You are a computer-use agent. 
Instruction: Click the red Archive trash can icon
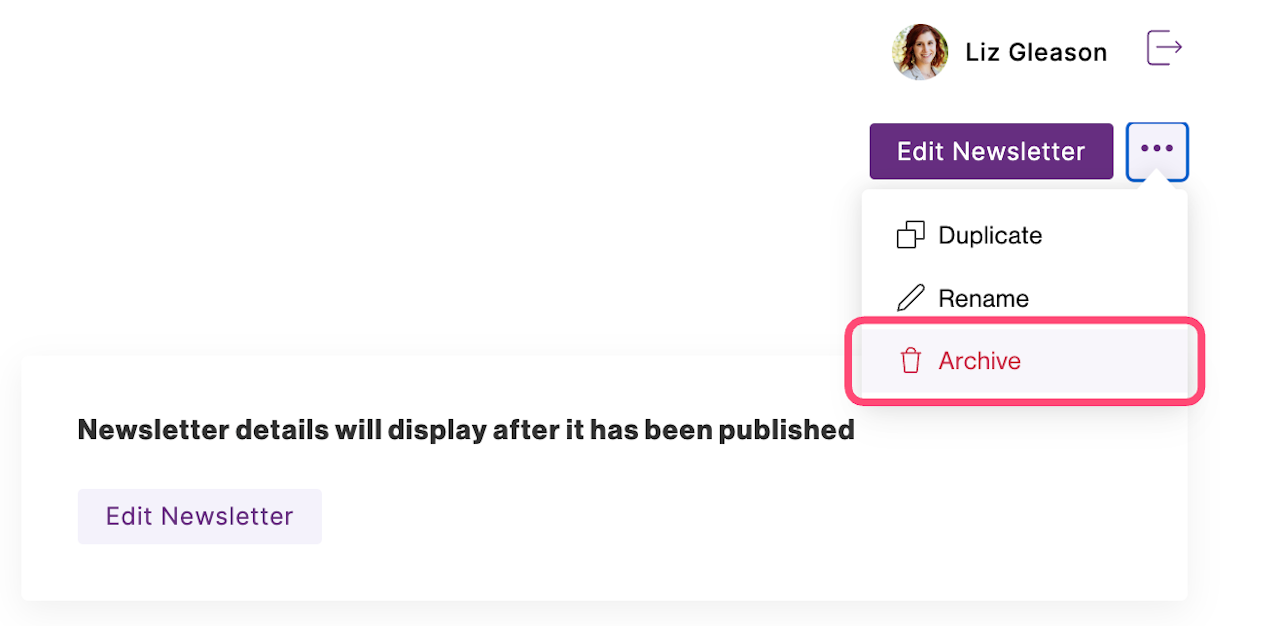tap(910, 361)
